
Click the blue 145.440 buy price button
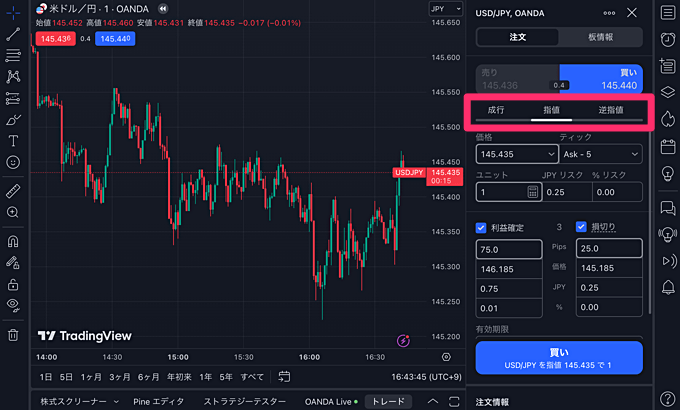pyautogui.click(x=115, y=39)
